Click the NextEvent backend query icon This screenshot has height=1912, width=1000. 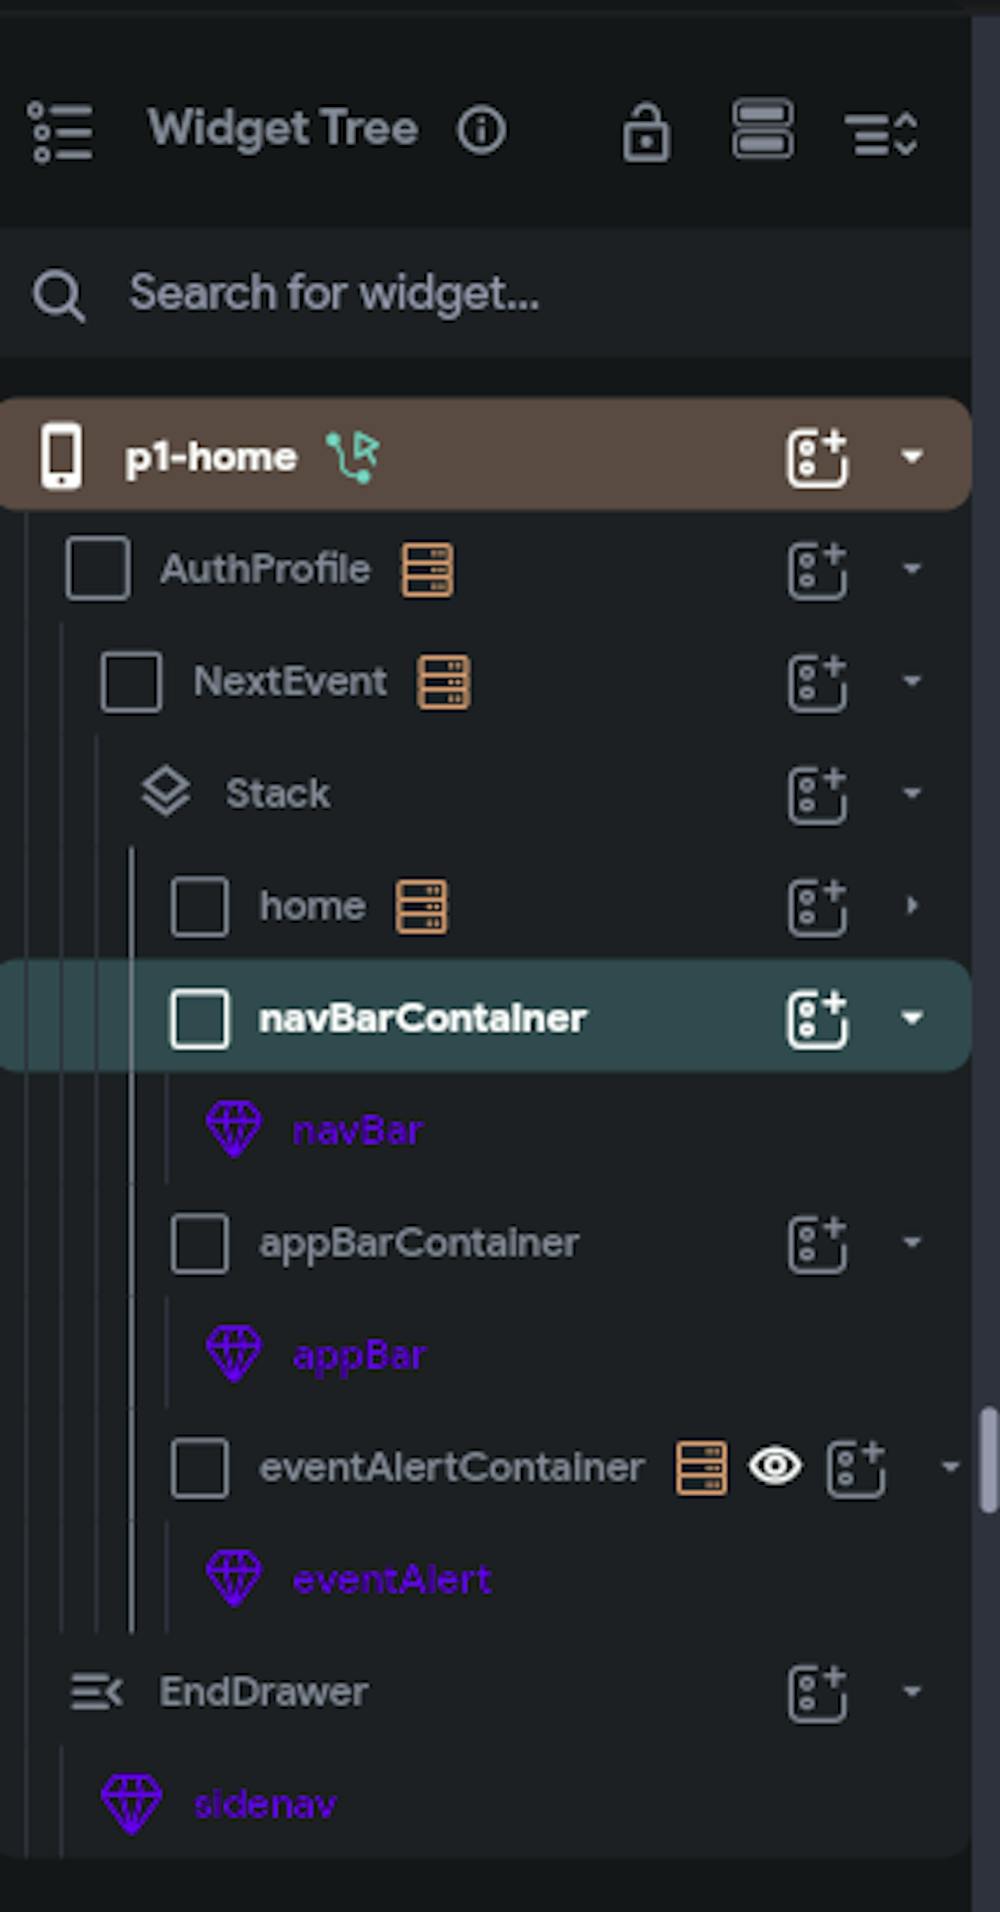[444, 682]
